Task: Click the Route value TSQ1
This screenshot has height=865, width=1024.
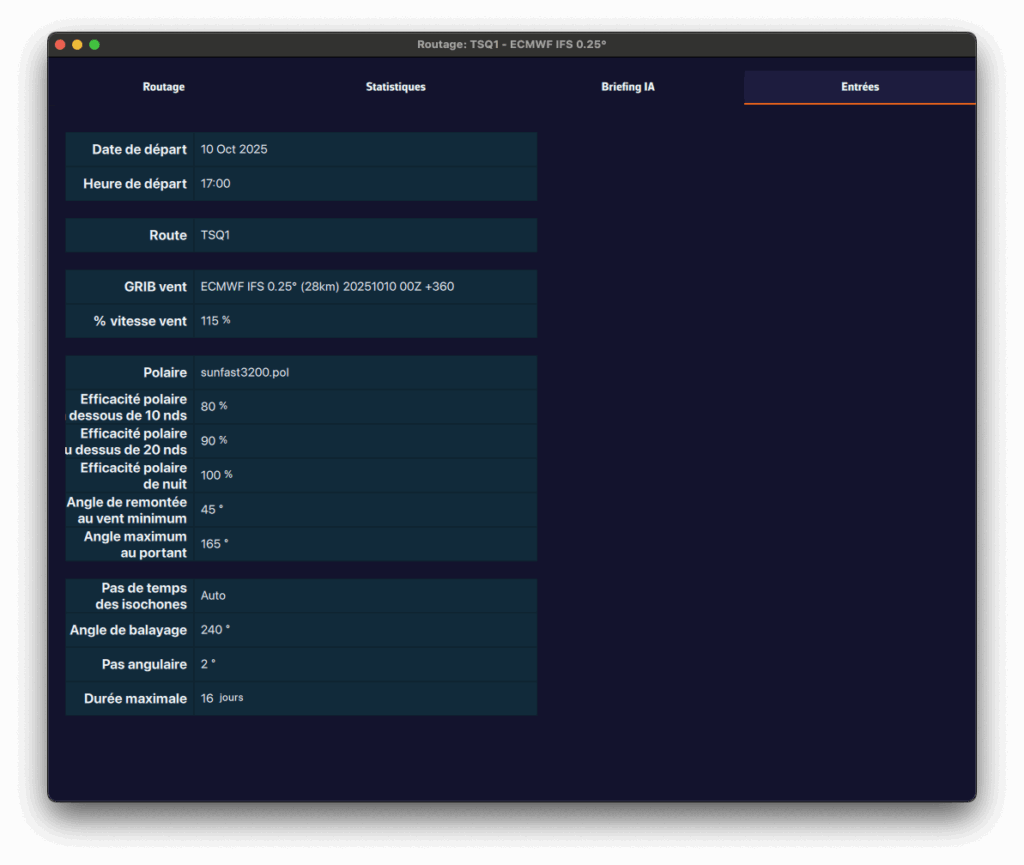Action: click(x=215, y=236)
